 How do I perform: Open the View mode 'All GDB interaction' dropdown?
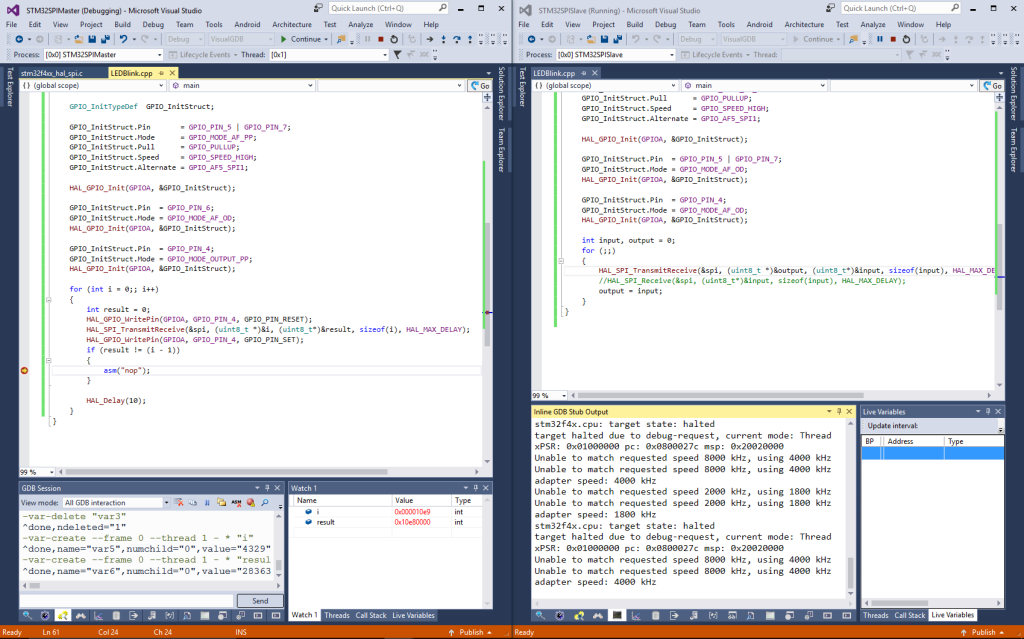pyautogui.click(x=116, y=502)
